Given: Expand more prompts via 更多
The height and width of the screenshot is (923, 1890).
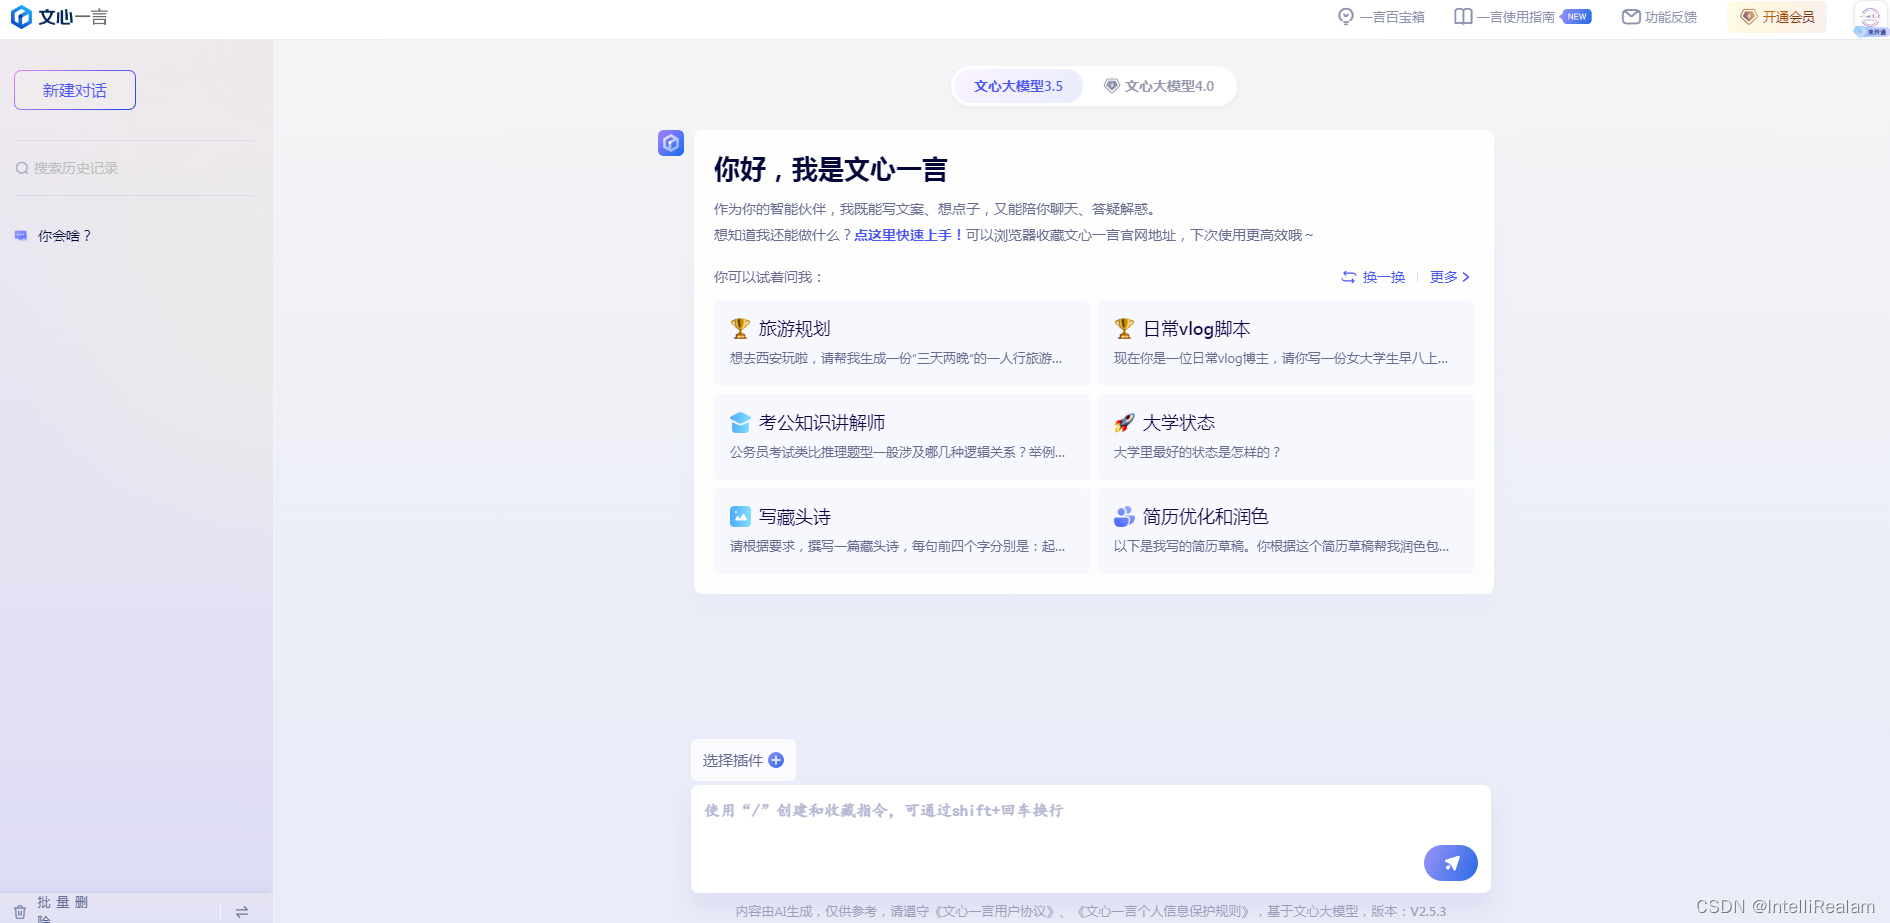Looking at the screenshot, I should tap(1450, 277).
